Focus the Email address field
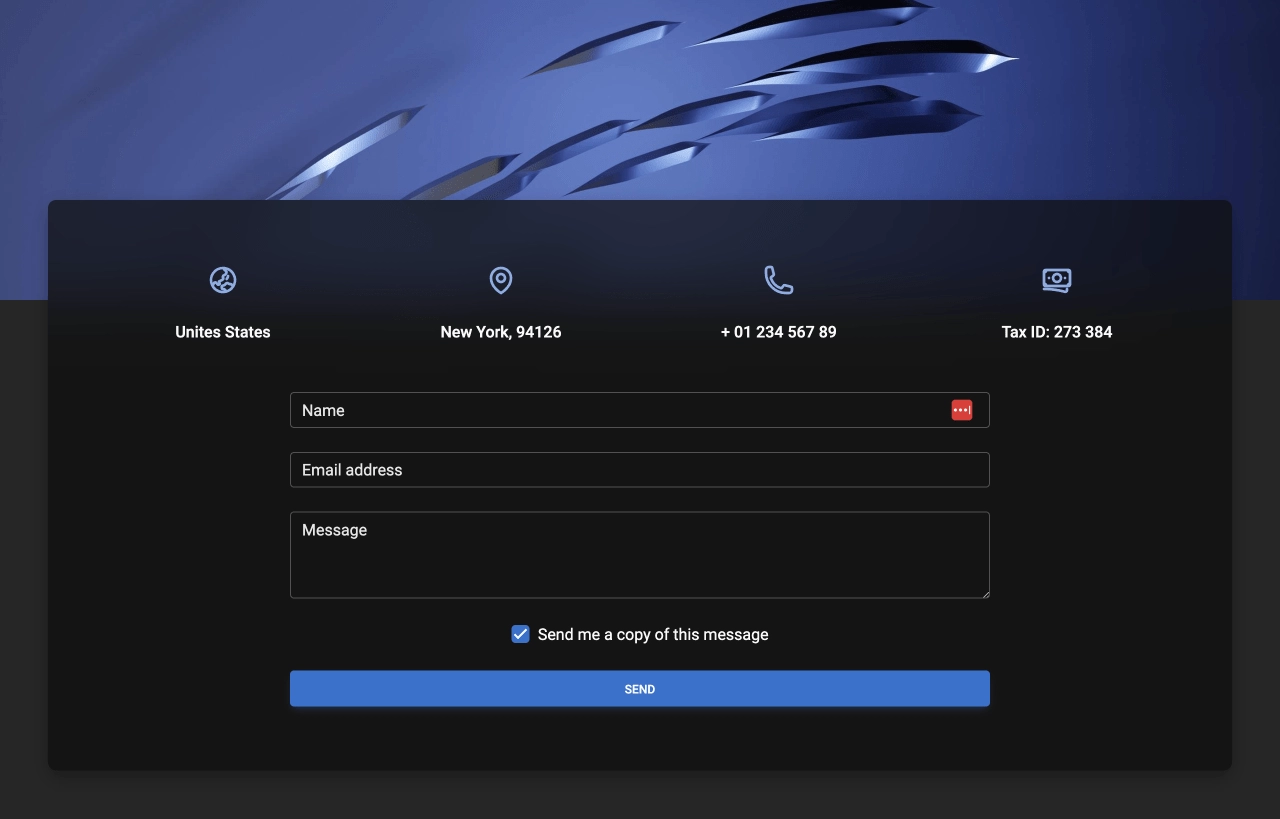The image size is (1280, 819). [640, 470]
